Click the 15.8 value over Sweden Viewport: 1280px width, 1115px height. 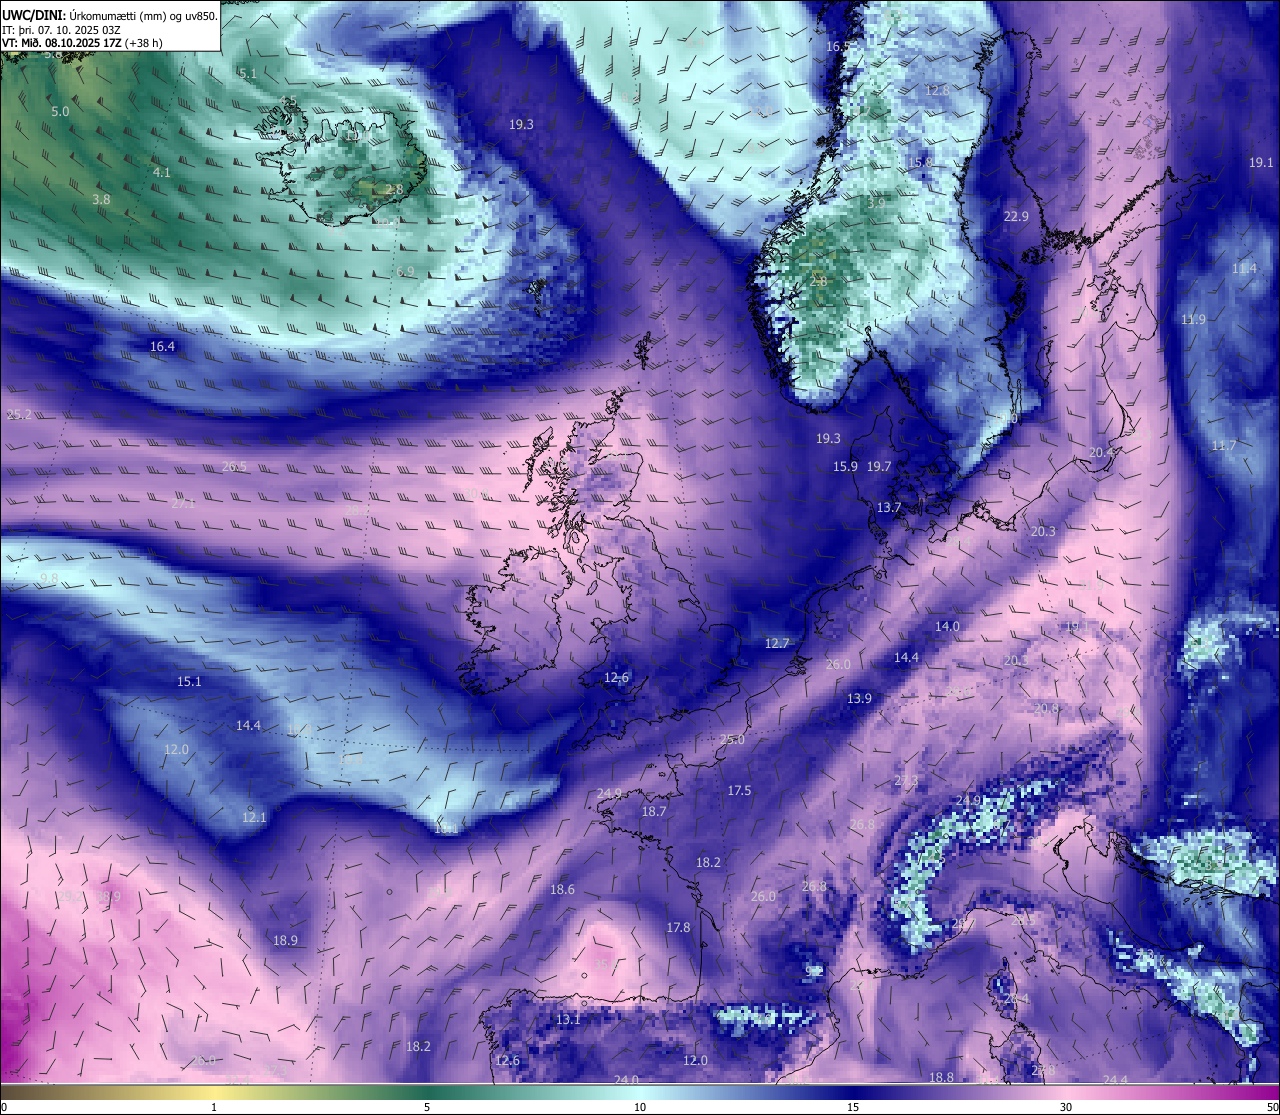919,162
